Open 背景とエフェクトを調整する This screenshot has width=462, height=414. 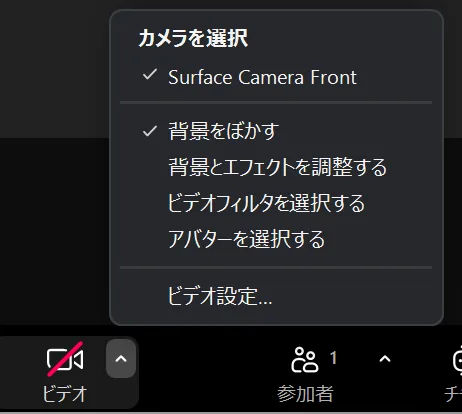276,167
